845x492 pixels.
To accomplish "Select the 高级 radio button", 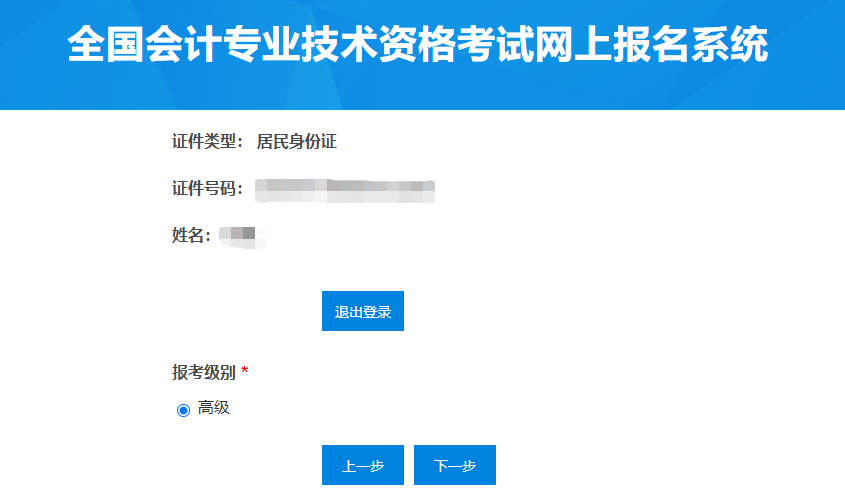I will point(183,409).
